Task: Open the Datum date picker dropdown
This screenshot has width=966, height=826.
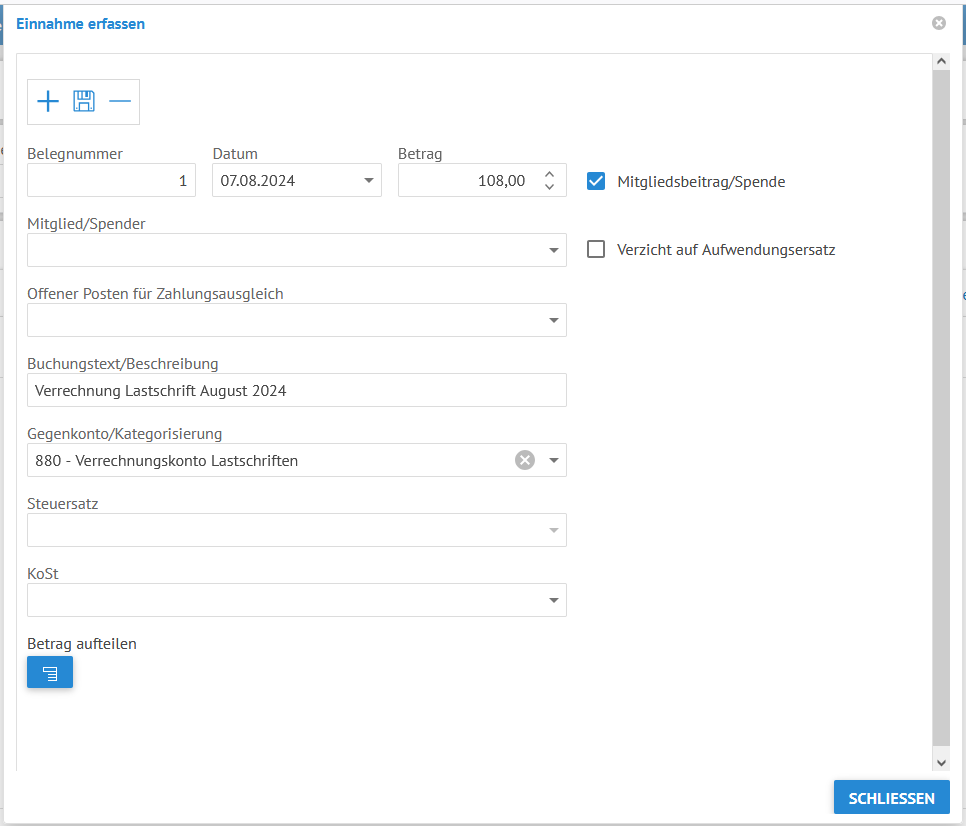Action: pyautogui.click(x=368, y=180)
